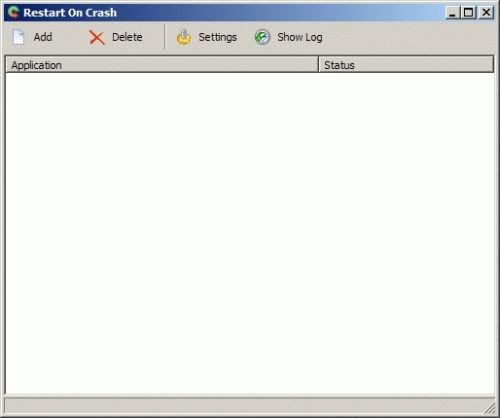Click the vertical separator before Settings
The height and width of the screenshot is (418, 500).
(165, 37)
